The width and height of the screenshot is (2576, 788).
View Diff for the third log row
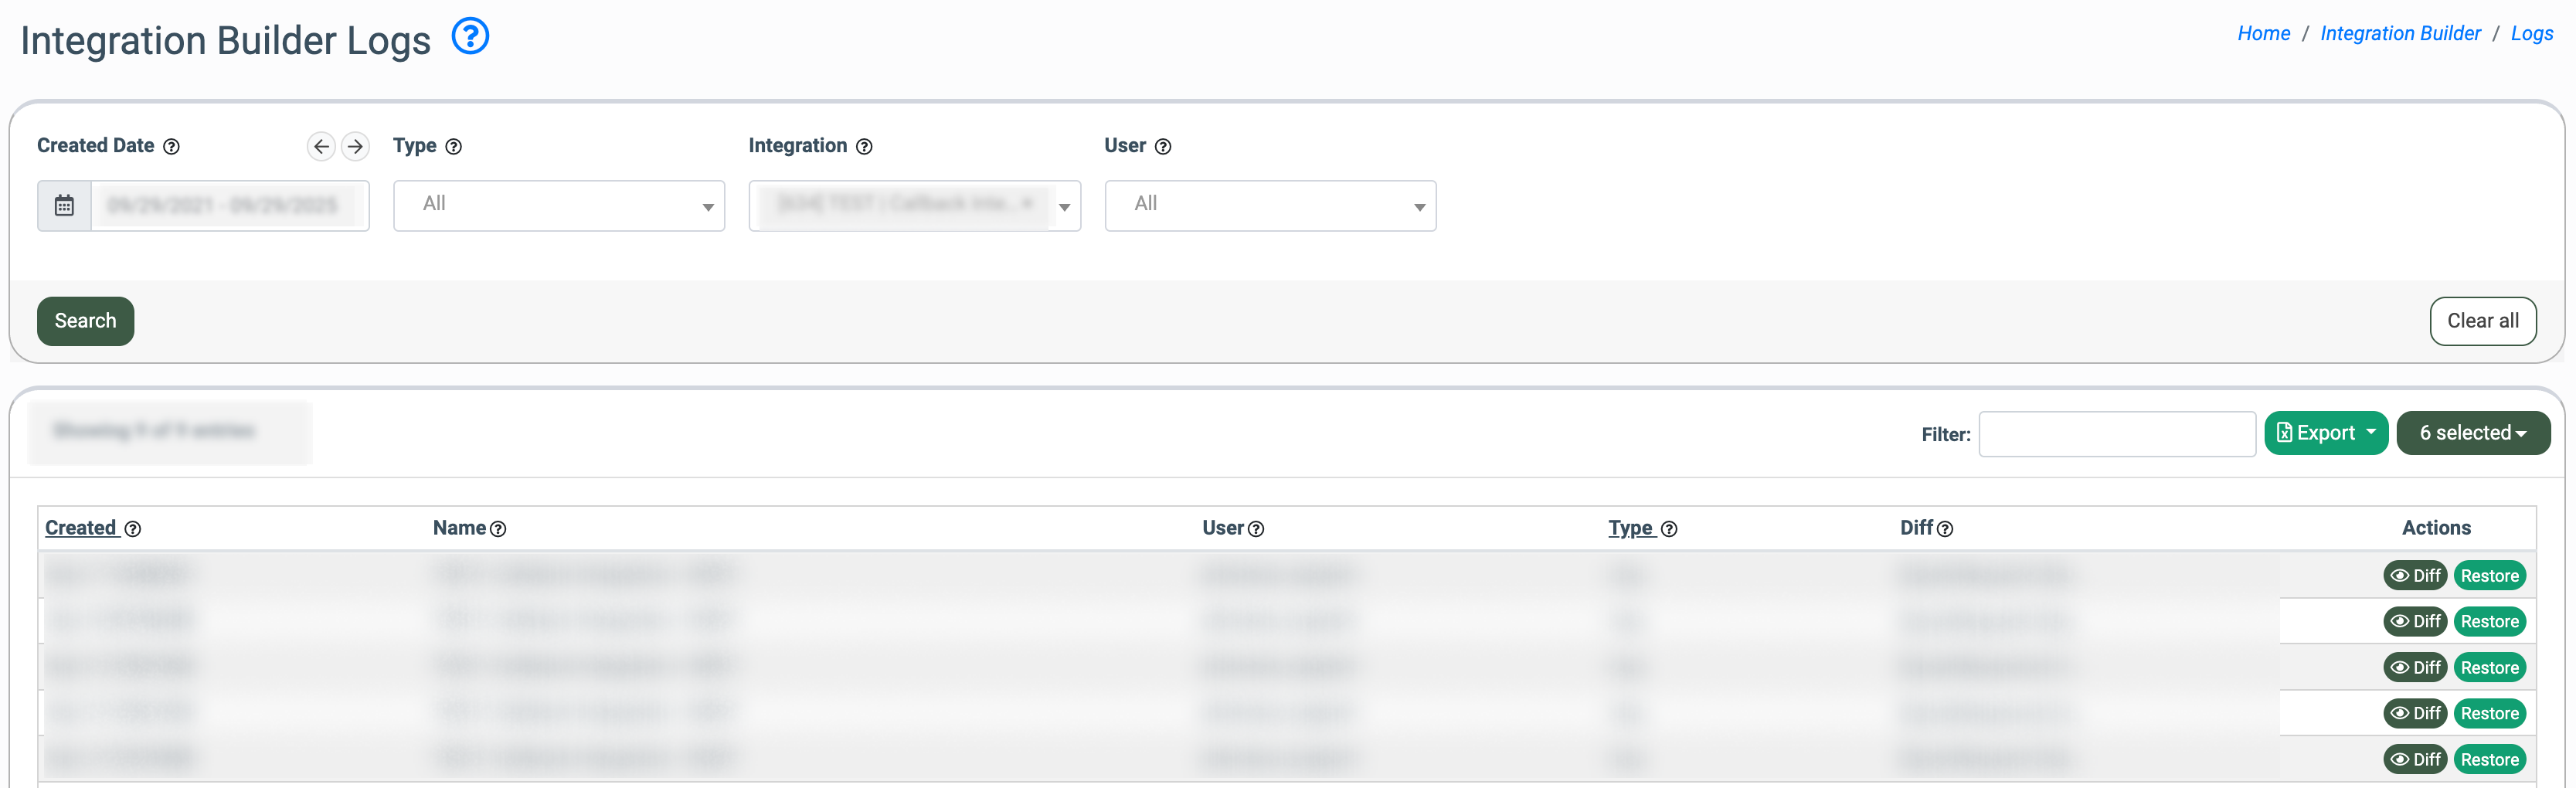coord(2415,668)
